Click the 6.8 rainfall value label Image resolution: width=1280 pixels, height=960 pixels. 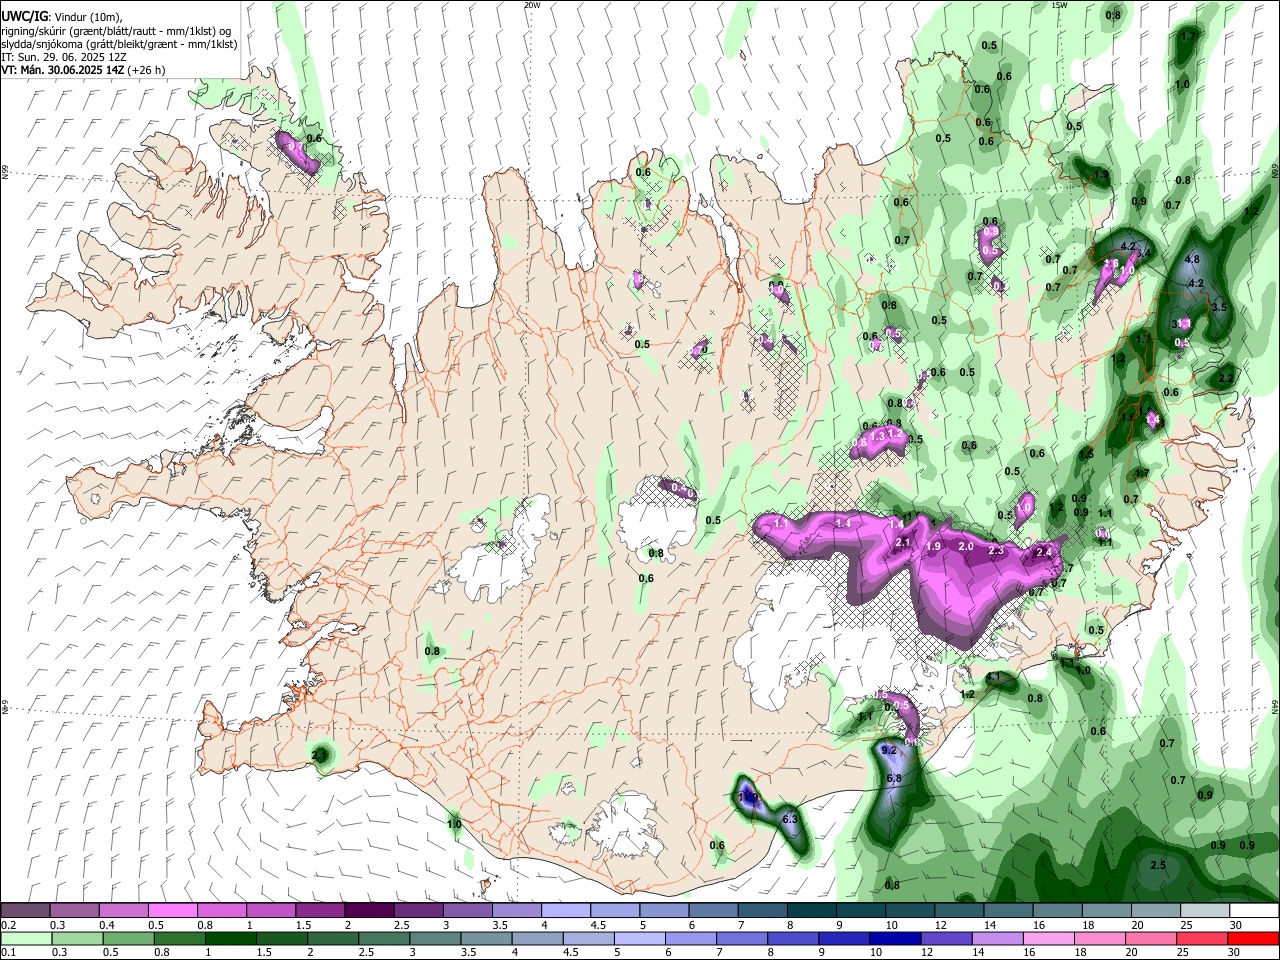(x=894, y=778)
